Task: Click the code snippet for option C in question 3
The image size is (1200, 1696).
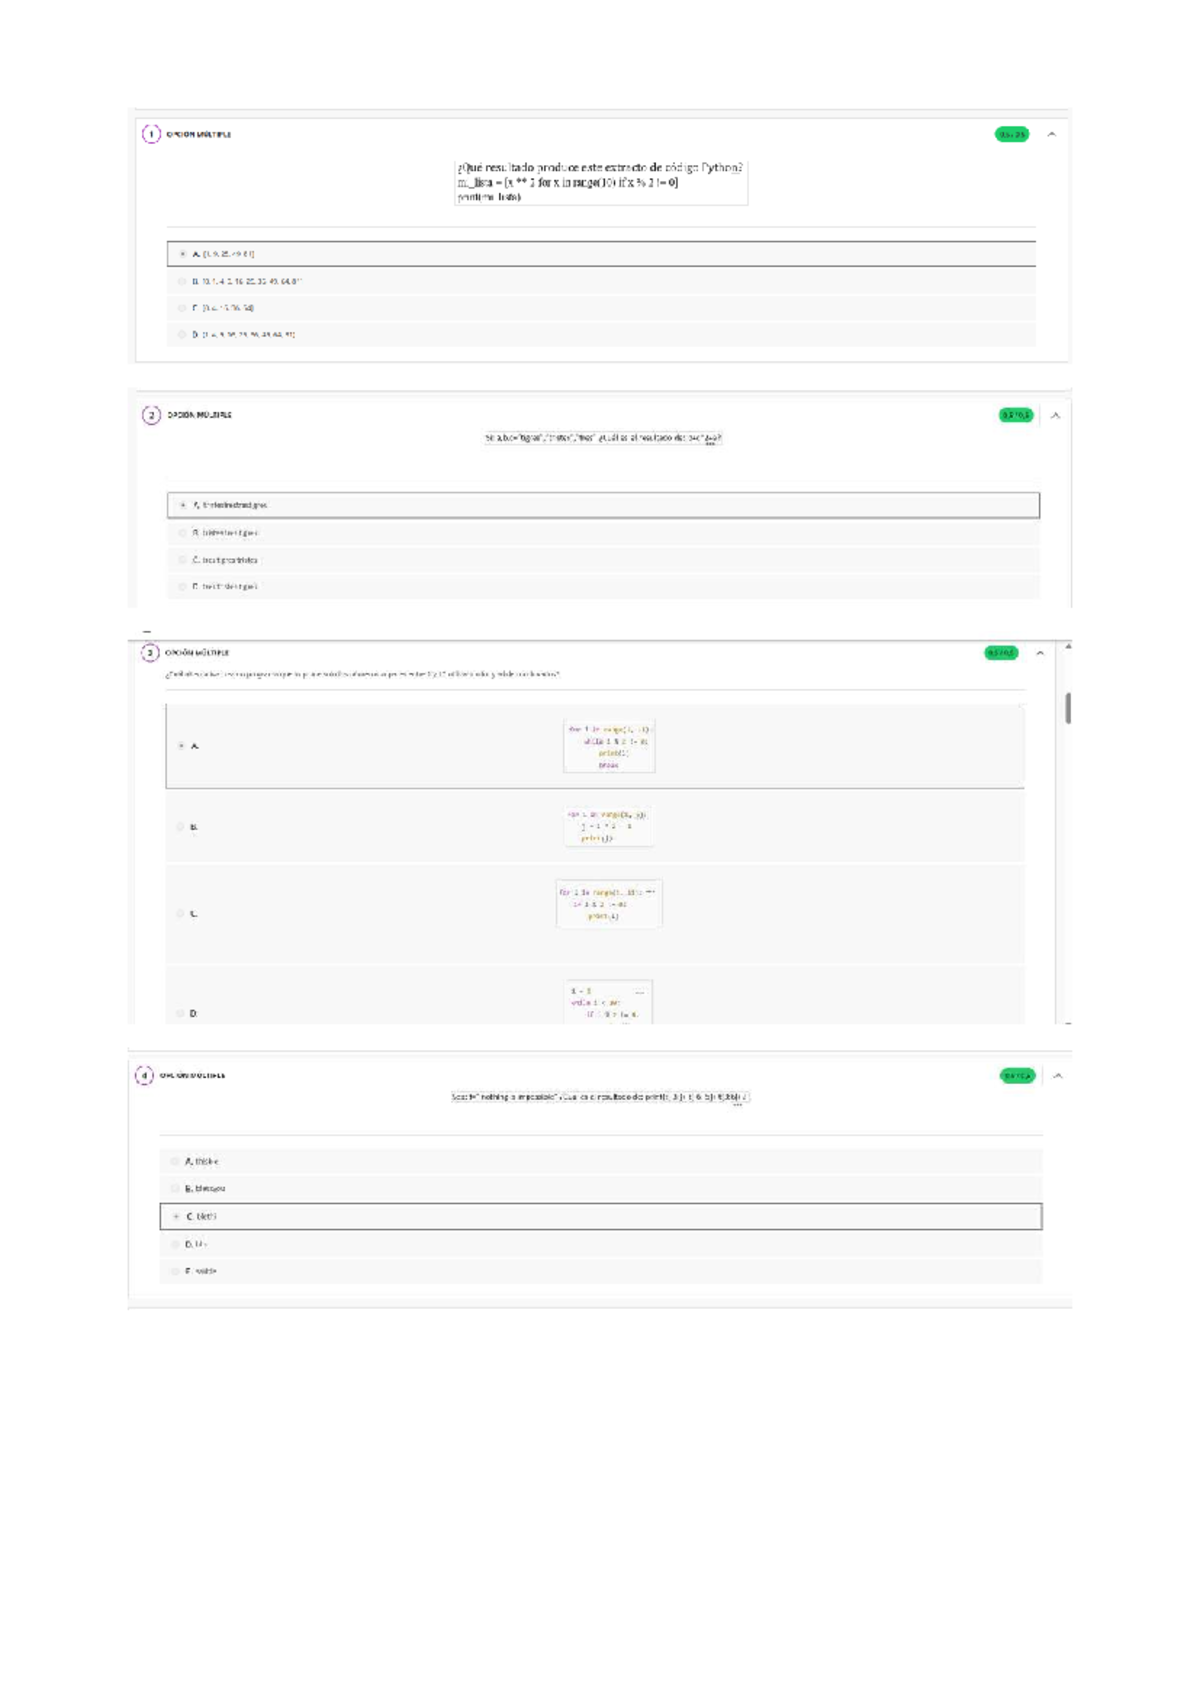Action: coord(609,904)
